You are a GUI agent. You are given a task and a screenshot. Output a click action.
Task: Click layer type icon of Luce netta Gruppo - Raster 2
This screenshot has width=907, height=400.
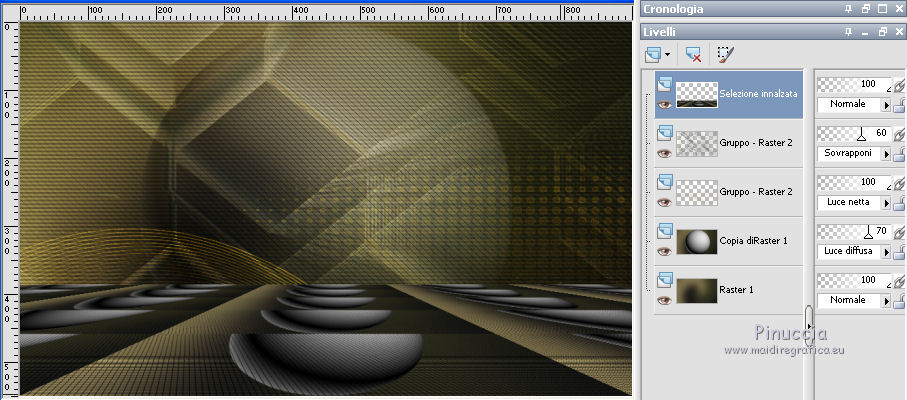coord(665,183)
